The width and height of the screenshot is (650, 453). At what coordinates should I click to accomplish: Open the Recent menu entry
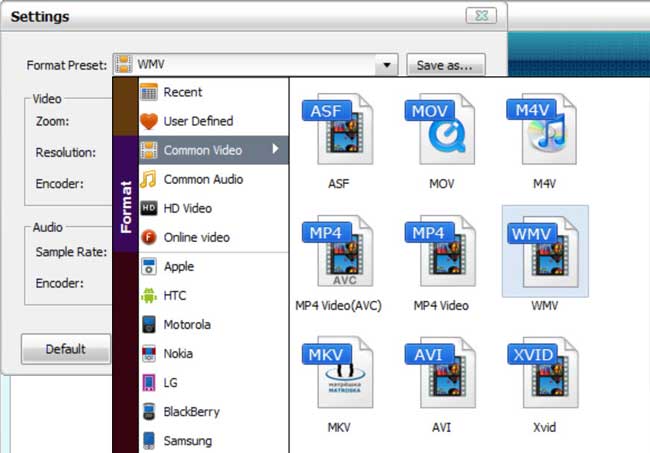(x=213, y=92)
